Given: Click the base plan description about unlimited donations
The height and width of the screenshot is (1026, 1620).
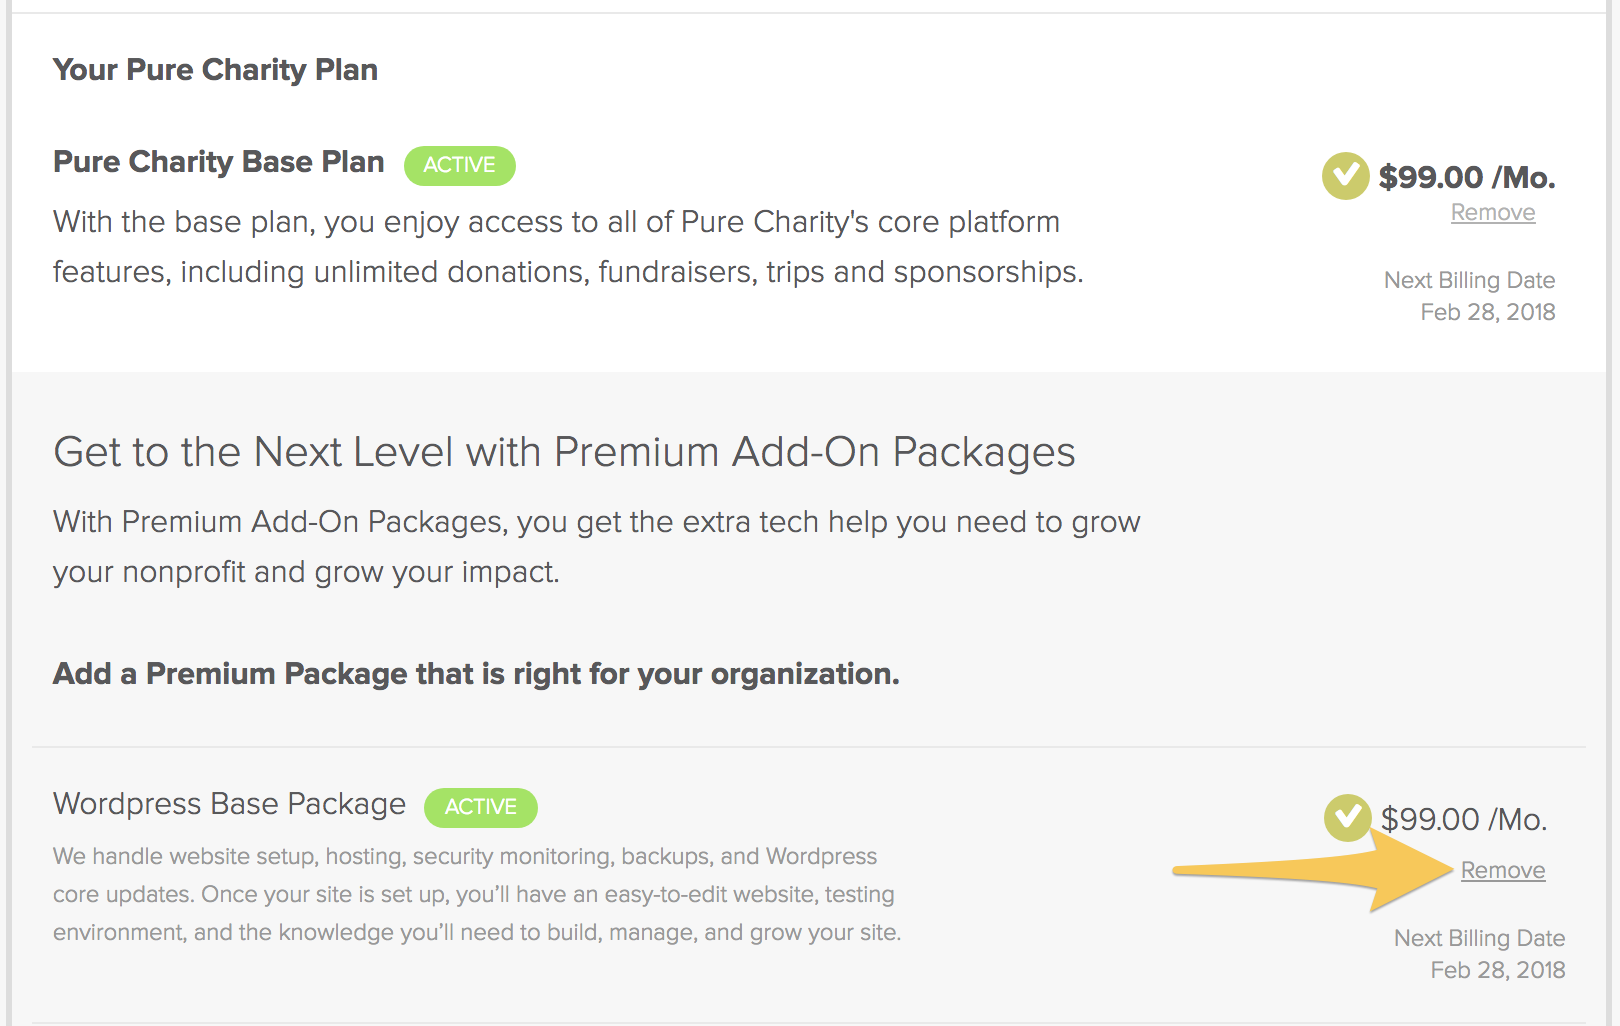Looking at the screenshot, I should [x=568, y=247].
